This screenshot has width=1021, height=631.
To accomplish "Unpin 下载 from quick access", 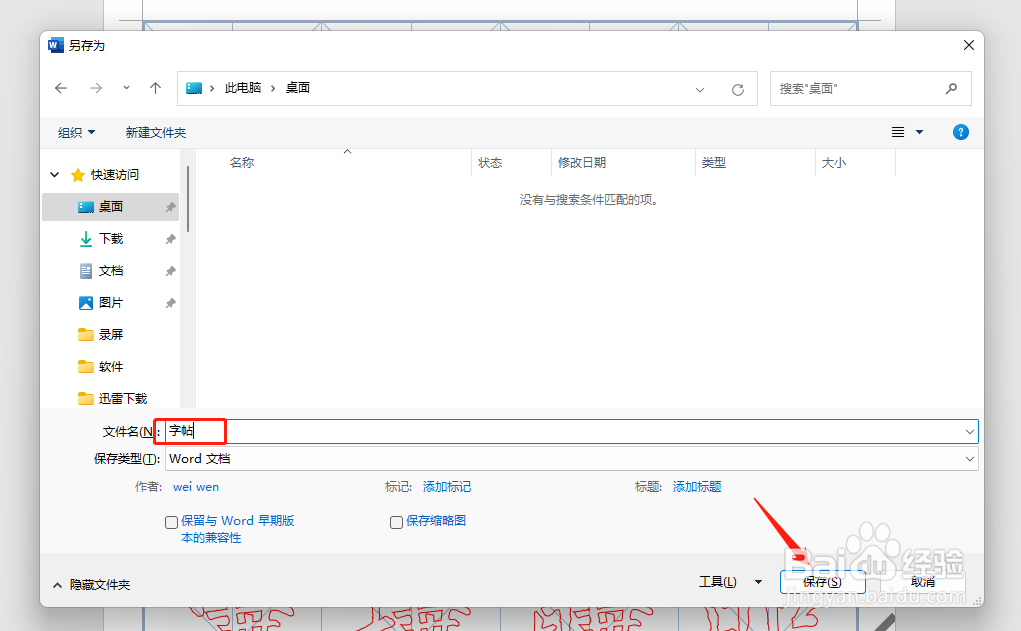I will click(x=170, y=238).
